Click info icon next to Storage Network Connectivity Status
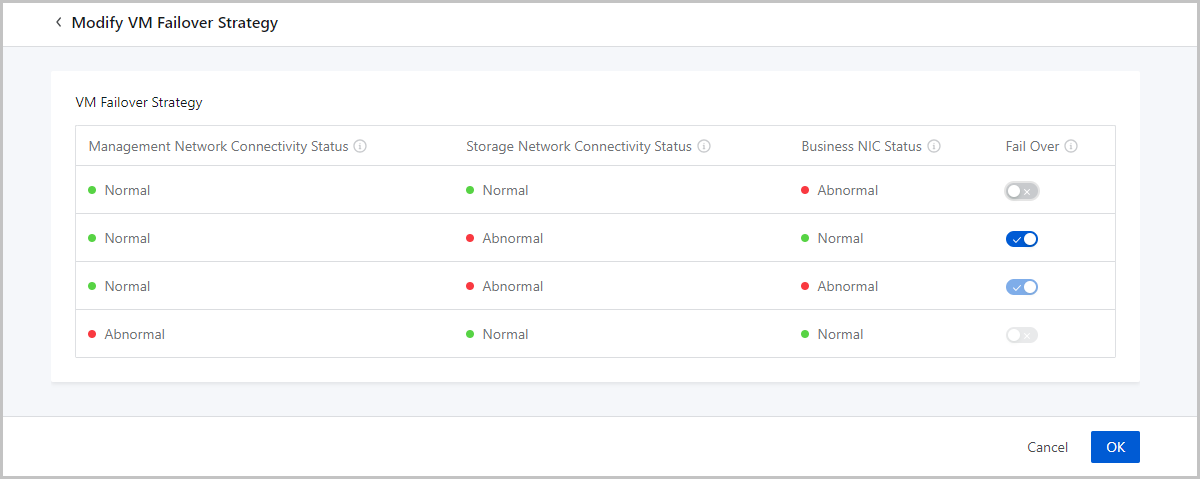Viewport: 1200px width, 479px height. pos(704,146)
